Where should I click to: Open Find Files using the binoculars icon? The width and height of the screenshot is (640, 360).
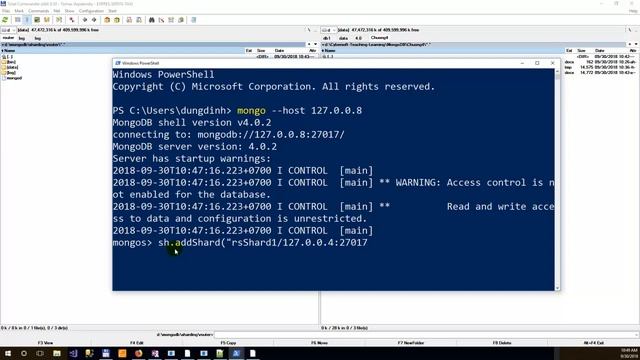(x=151, y=20)
